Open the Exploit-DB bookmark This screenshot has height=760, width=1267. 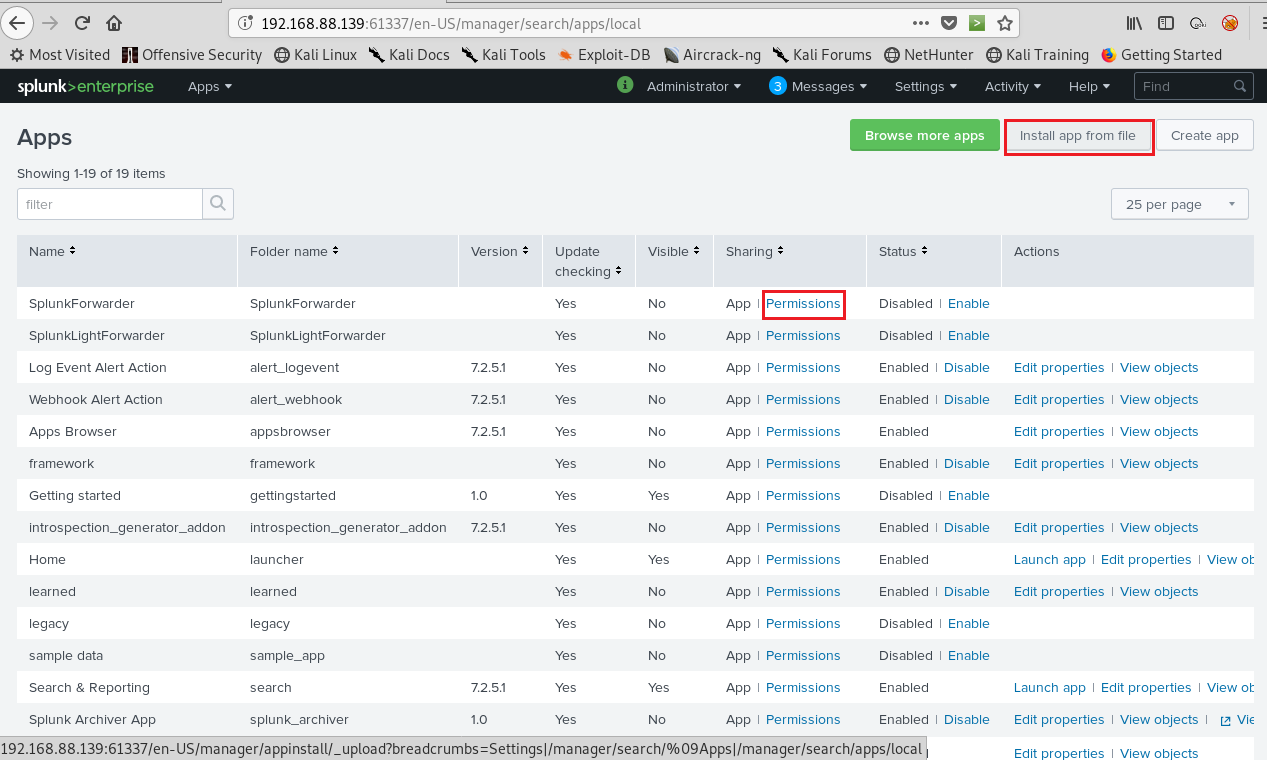coord(604,55)
